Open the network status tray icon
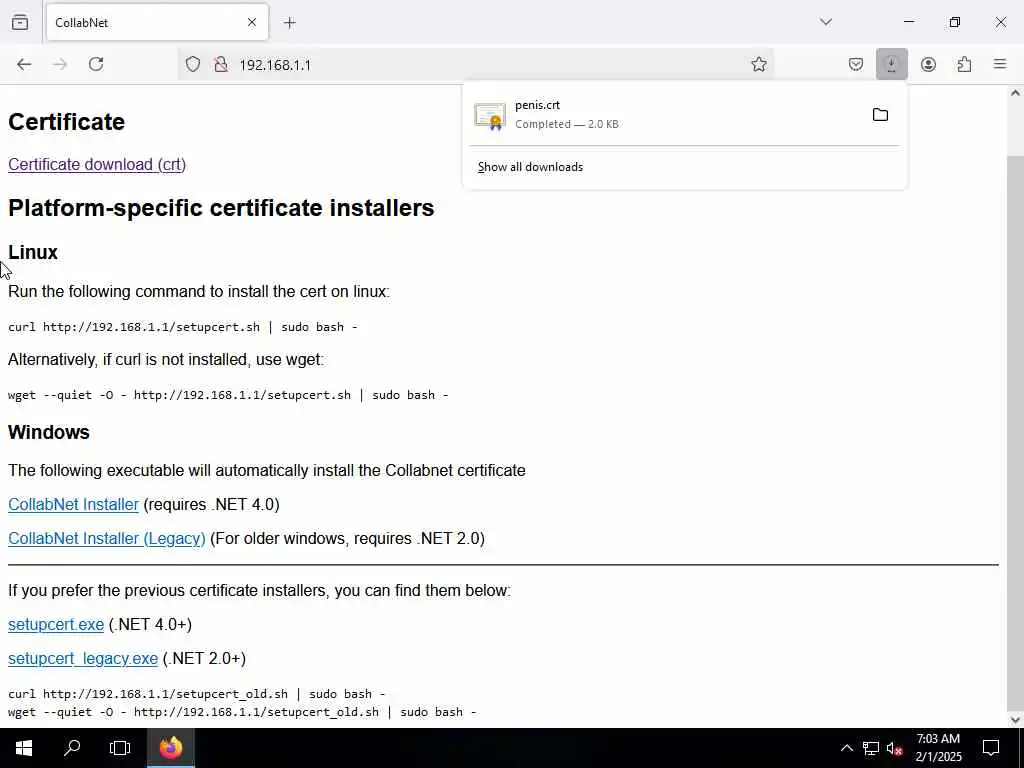 click(x=871, y=748)
